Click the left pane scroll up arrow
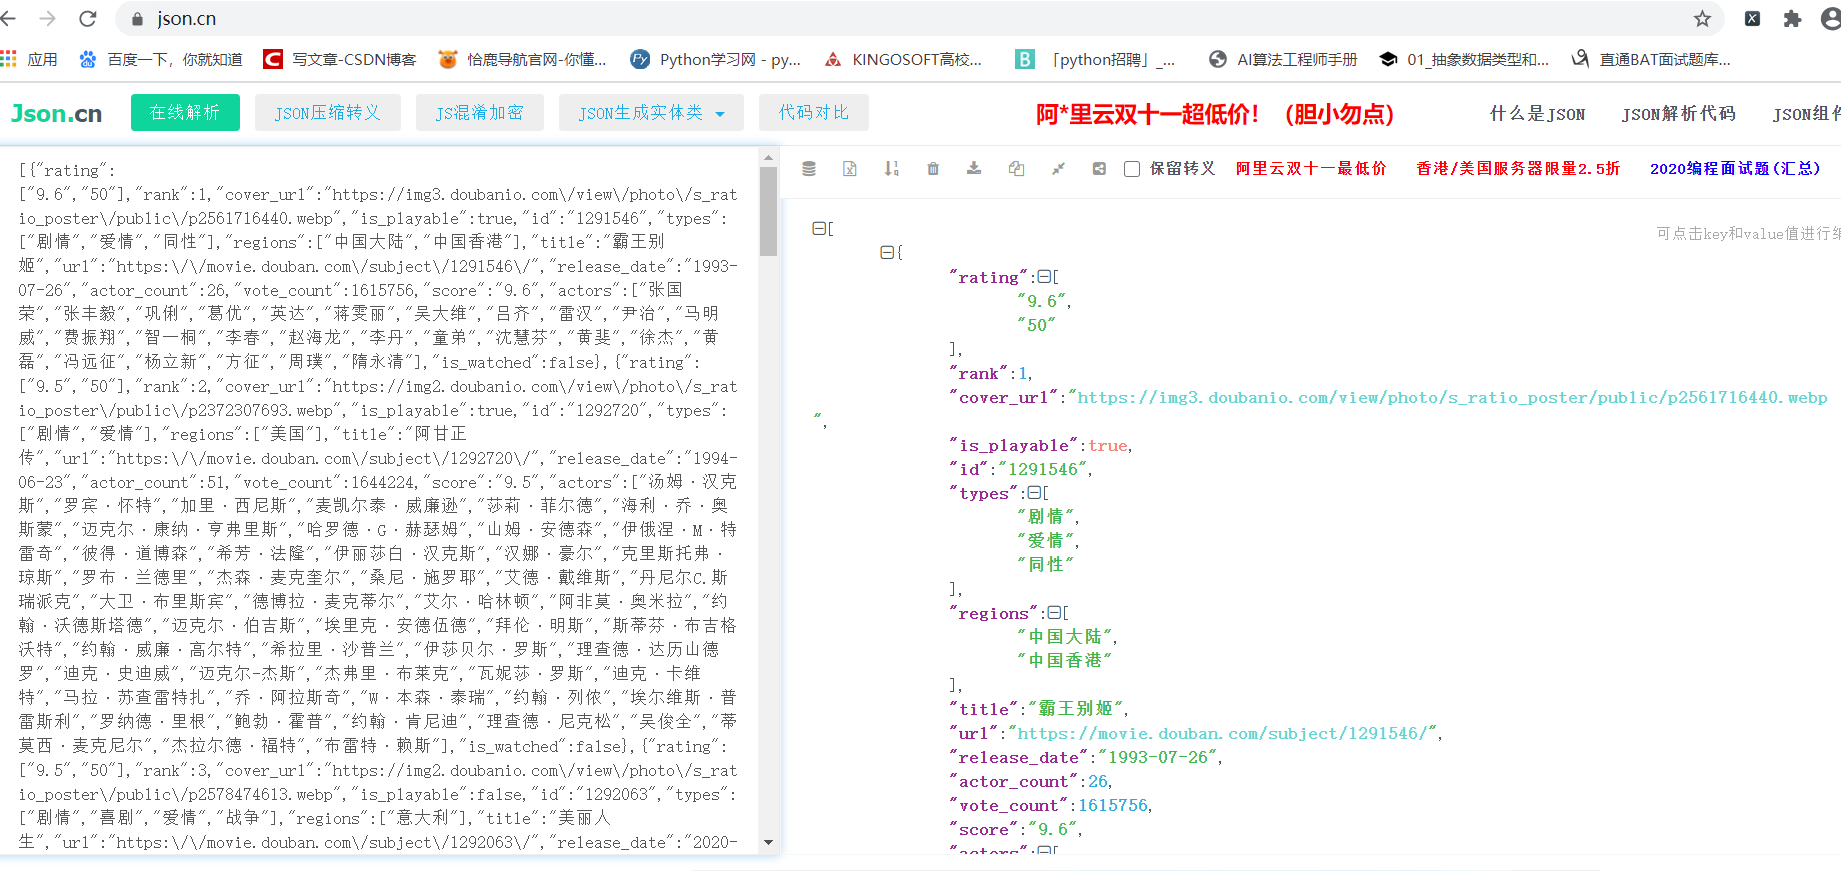This screenshot has width=1841, height=871. [x=768, y=157]
